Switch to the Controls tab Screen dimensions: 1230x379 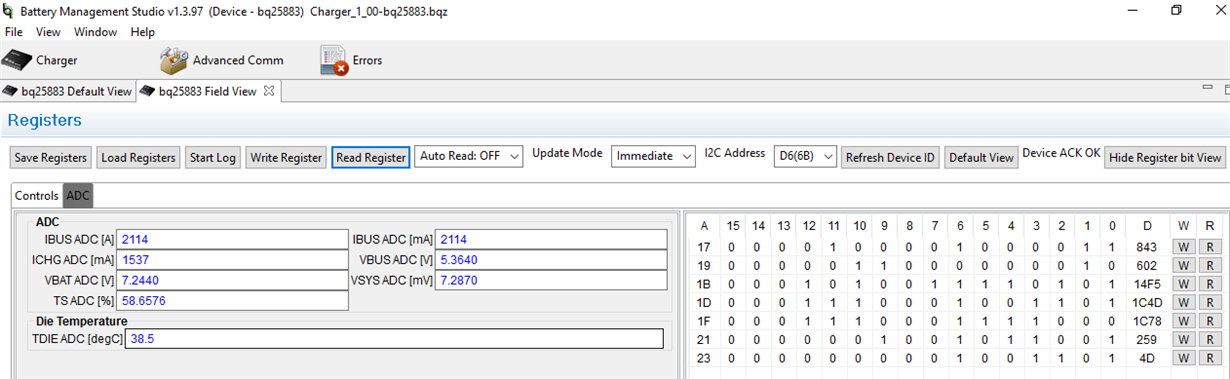coord(37,196)
